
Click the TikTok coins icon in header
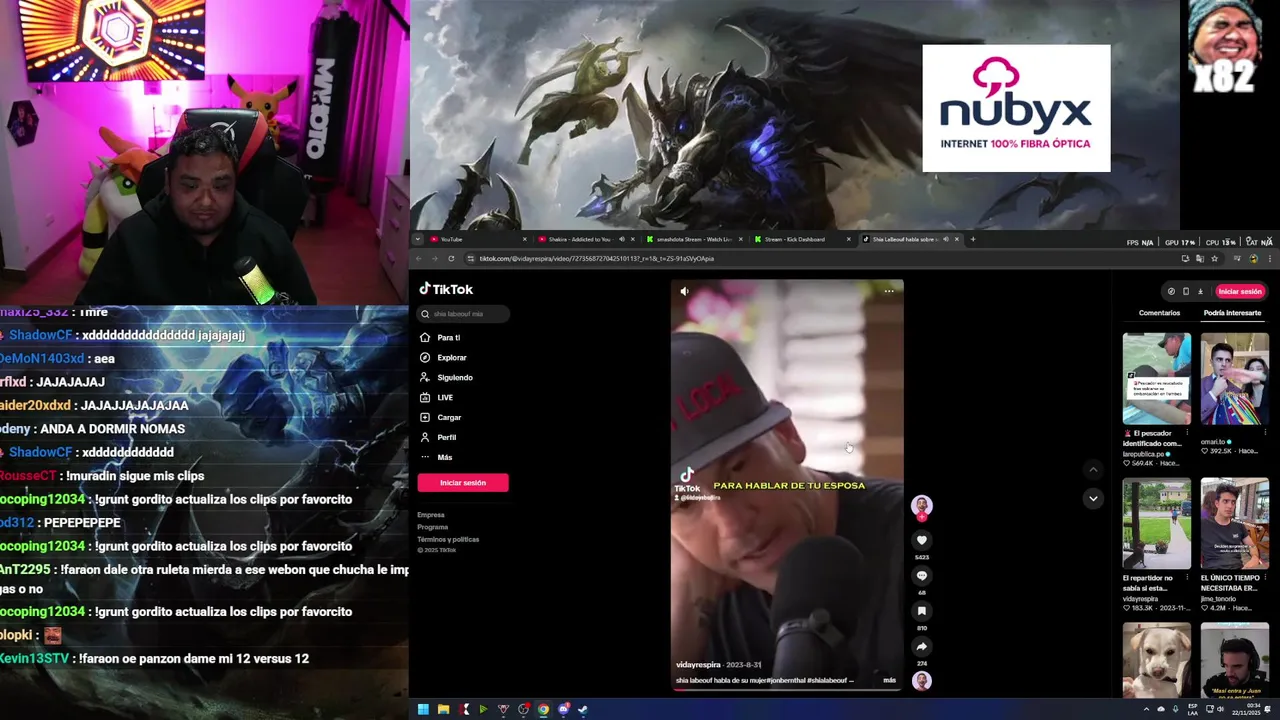(x=1171, y=291)
